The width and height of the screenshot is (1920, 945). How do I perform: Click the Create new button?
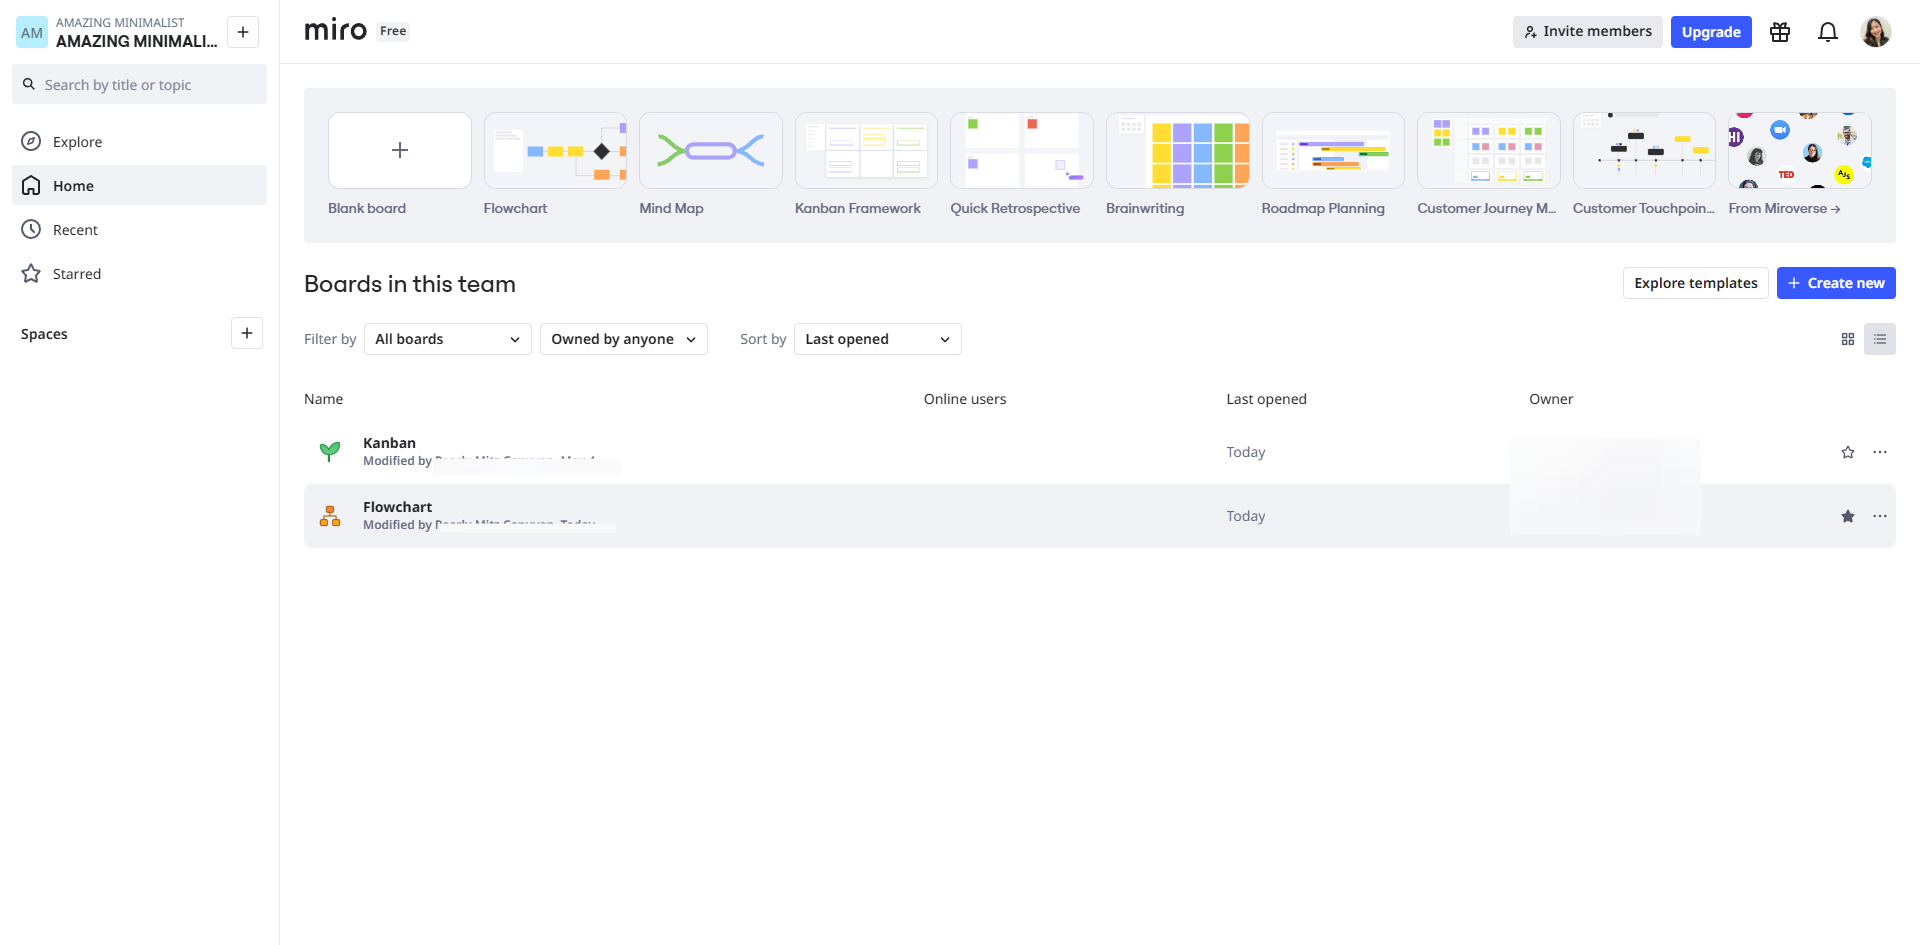tap(1836, 283)
